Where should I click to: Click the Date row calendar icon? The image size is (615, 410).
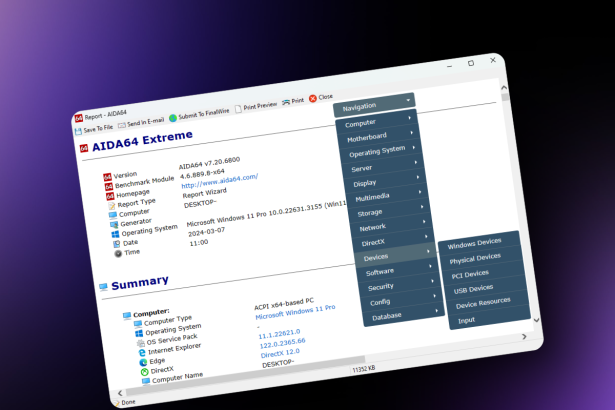coord(116,244)
